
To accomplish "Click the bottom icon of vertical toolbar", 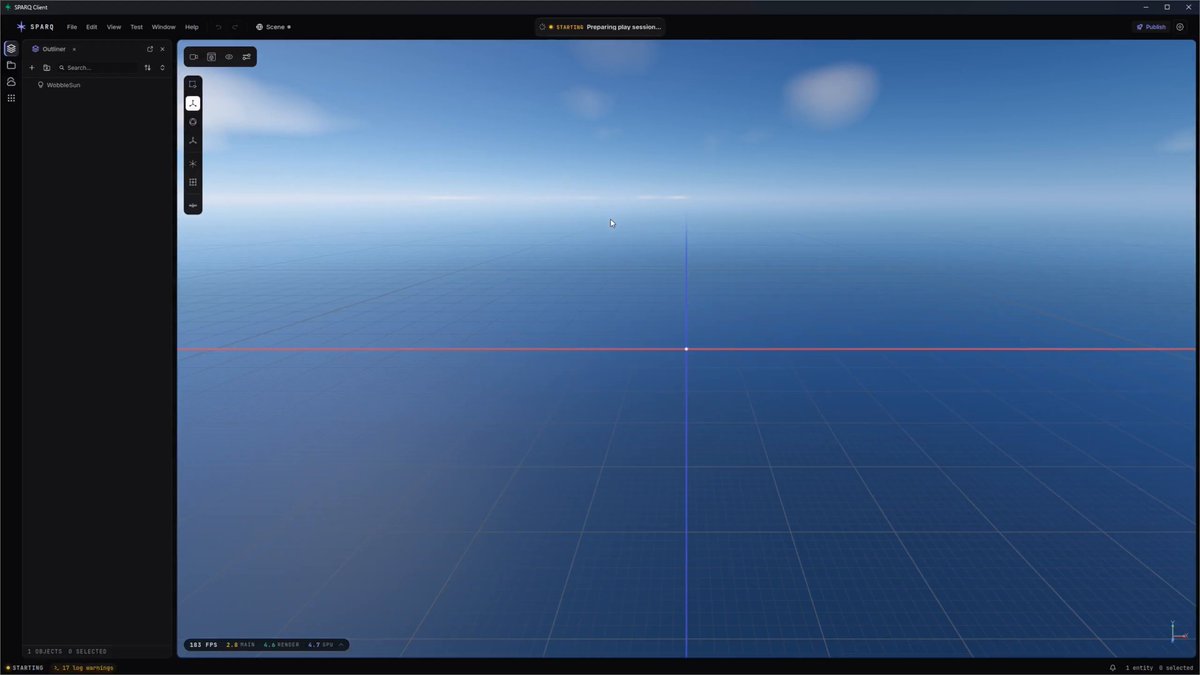I will pyautogui.click(x=193, y=205).
